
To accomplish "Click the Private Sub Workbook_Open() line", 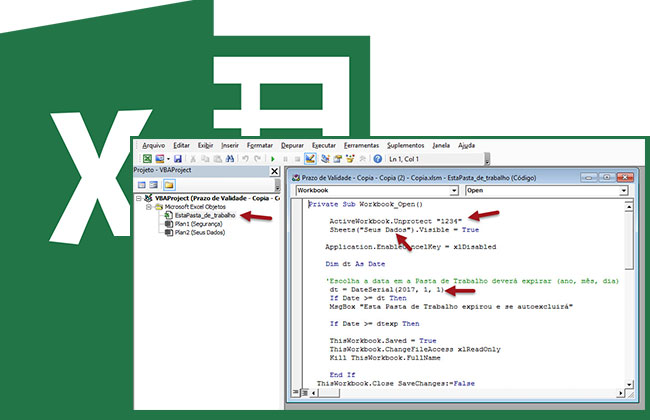I will (x=365, y=204).
